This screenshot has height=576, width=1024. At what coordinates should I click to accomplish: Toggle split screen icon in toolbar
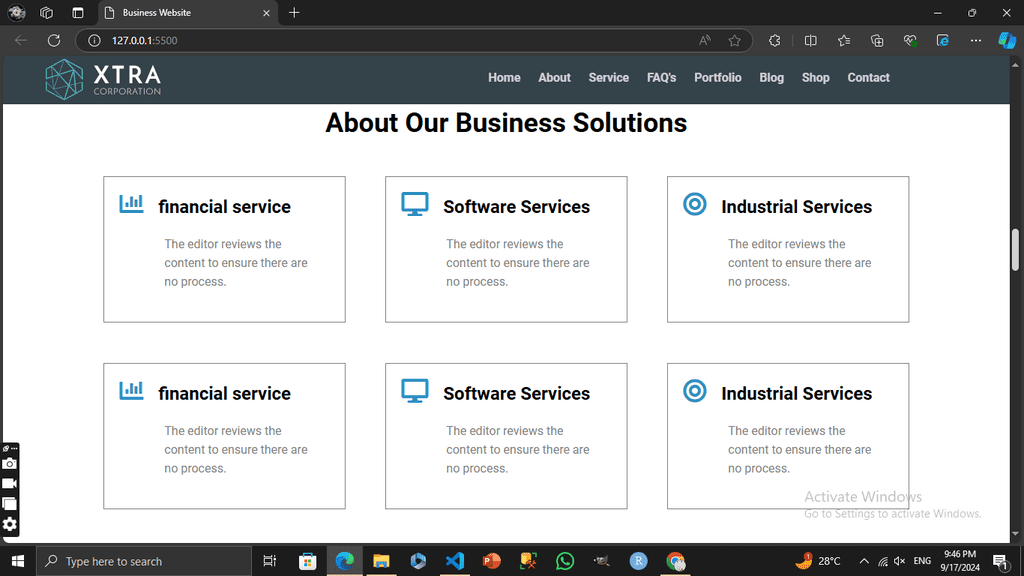pos(810,40)
